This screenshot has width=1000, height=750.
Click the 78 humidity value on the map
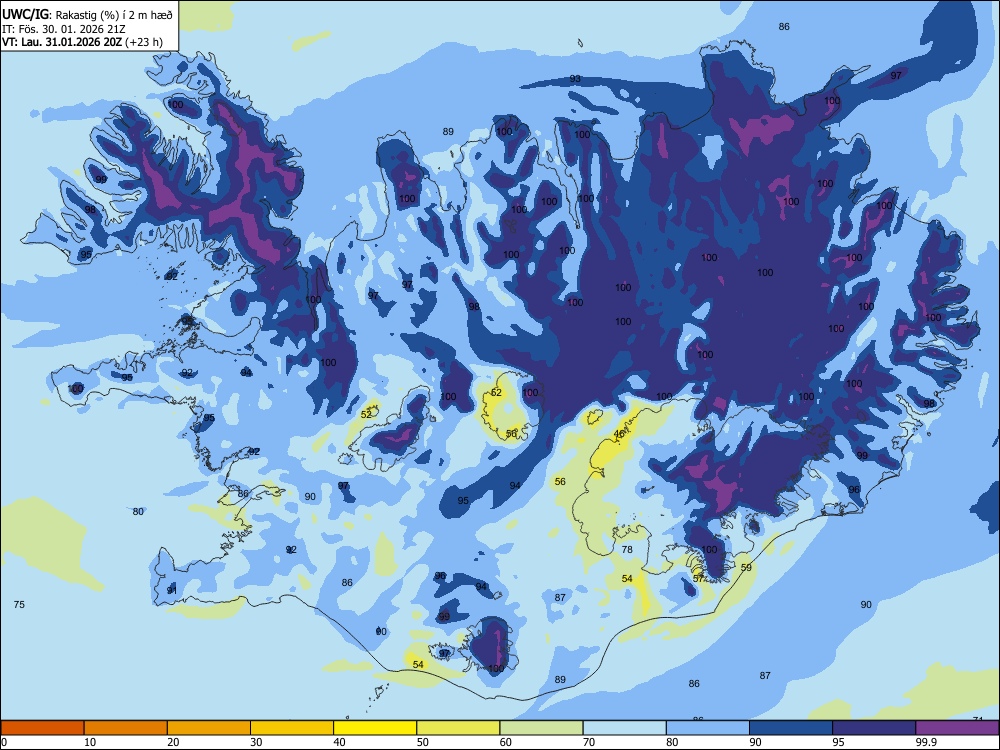627,549
